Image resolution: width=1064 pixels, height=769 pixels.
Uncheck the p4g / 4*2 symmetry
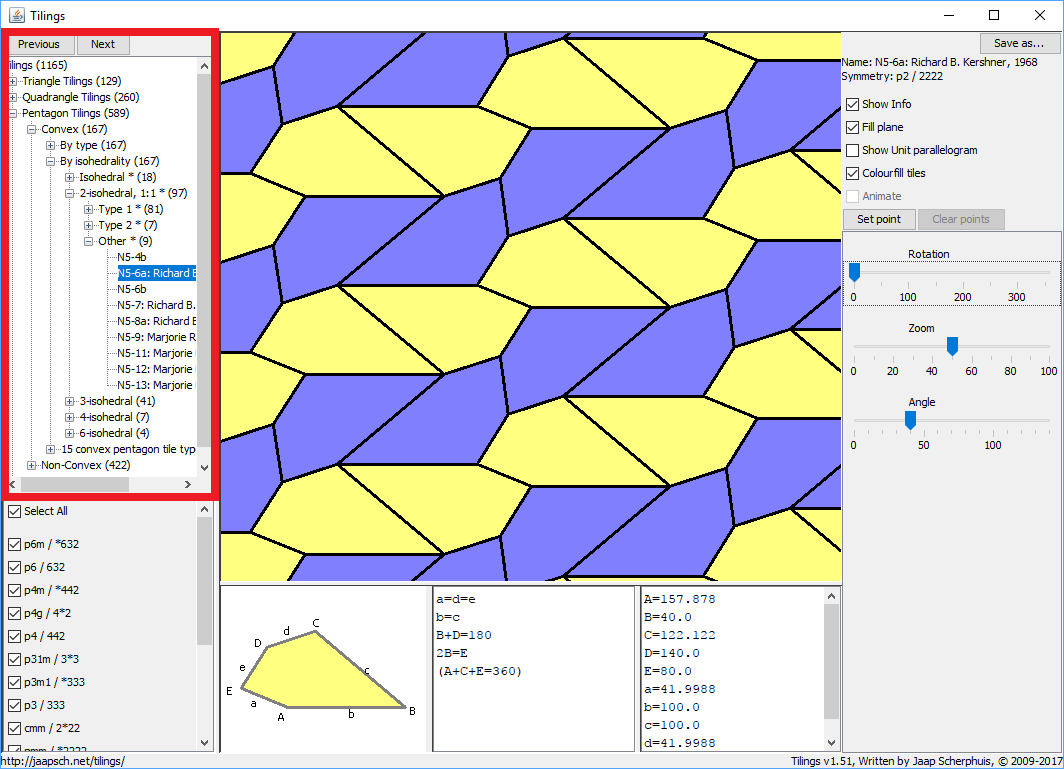14,614
